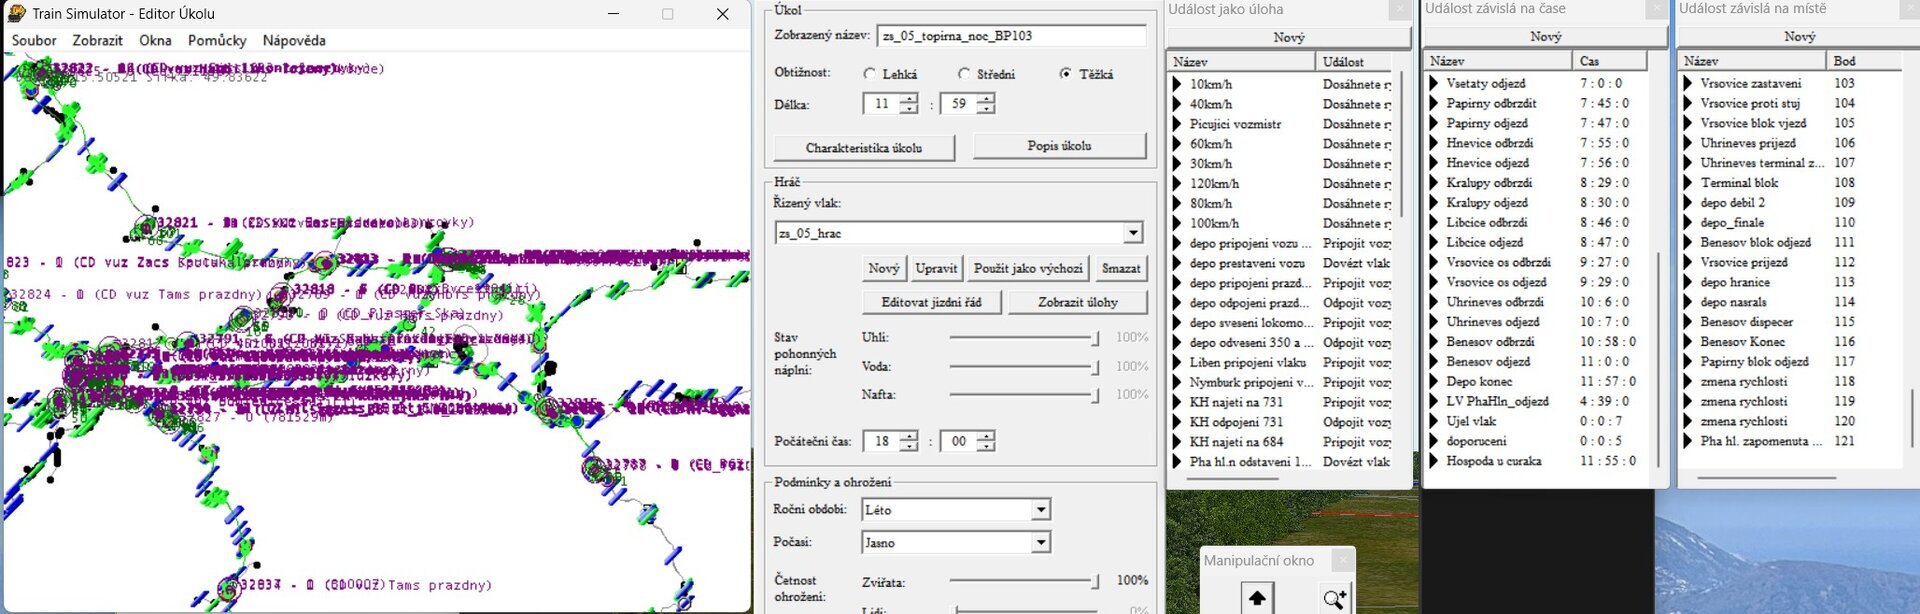
Task: Click the up arrow in Manipulační okno
Action: [x=1257, y=598]
